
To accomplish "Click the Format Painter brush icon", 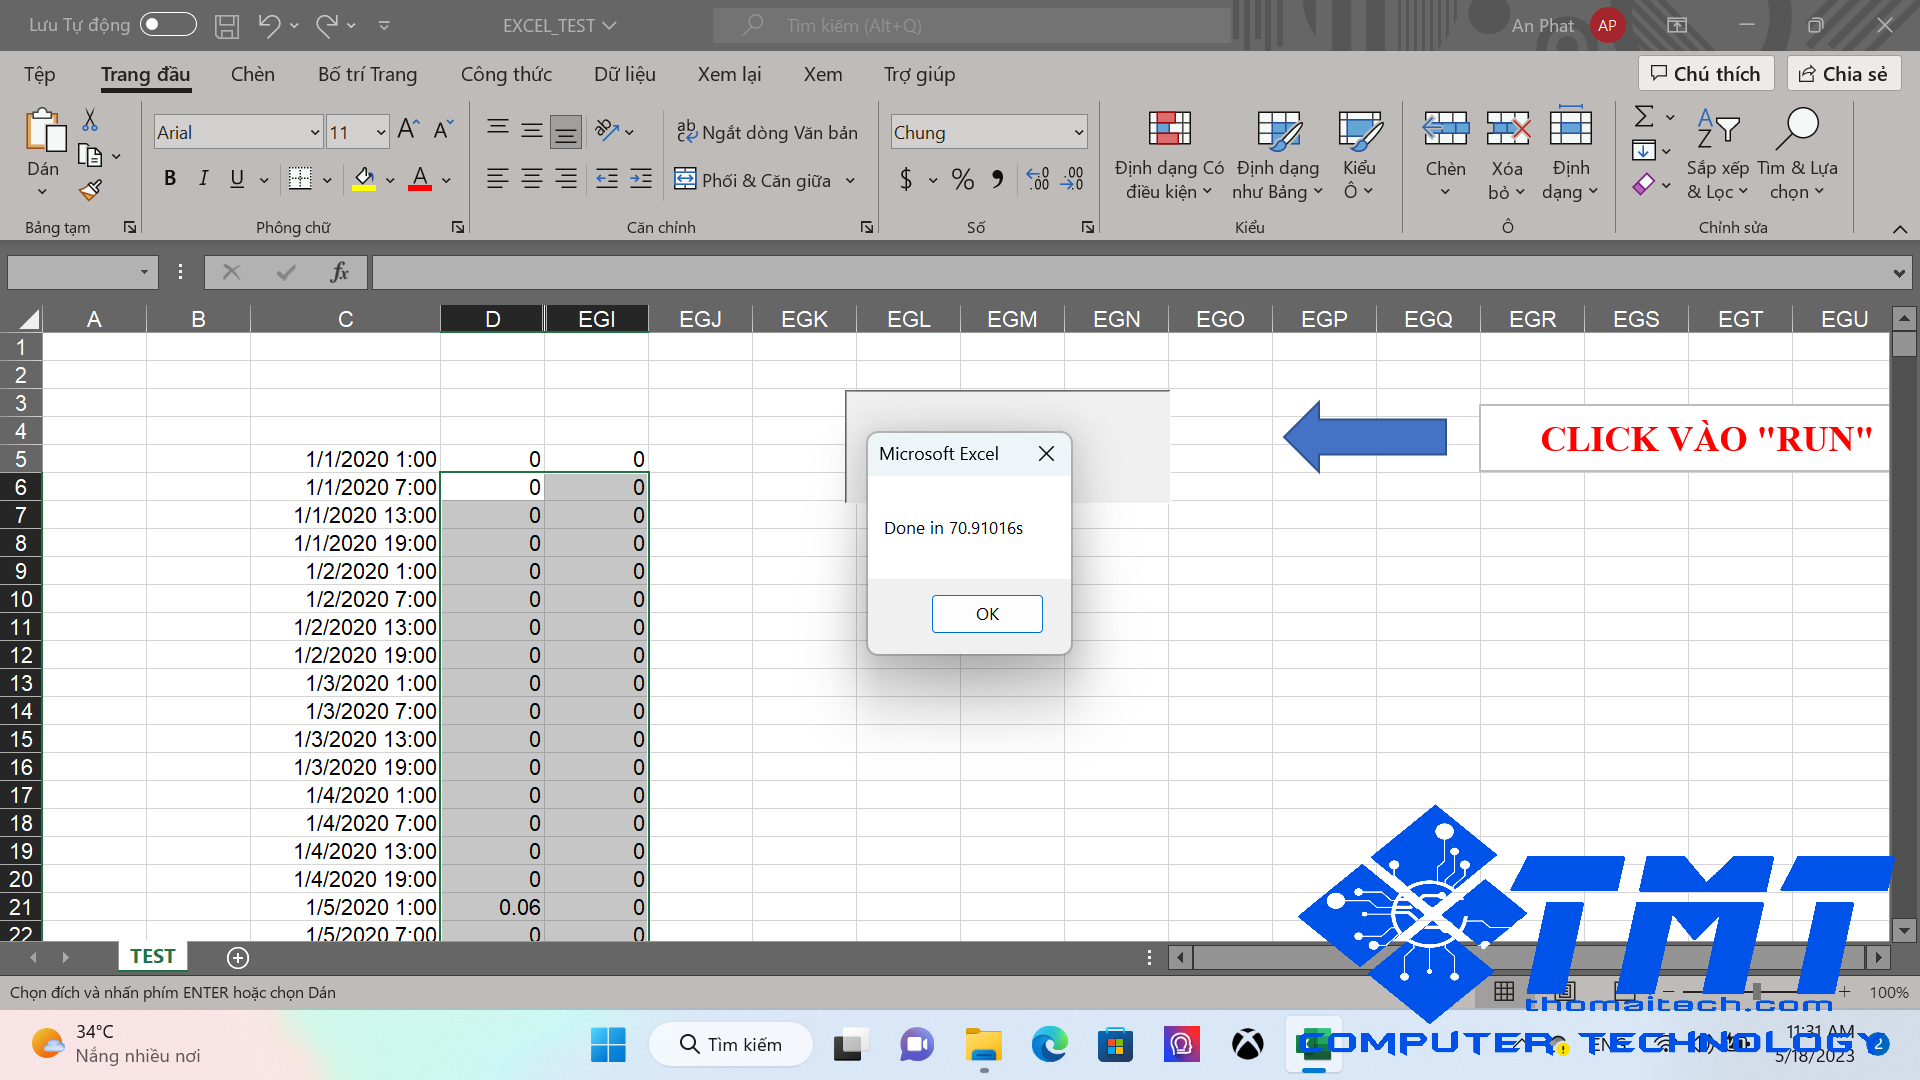I will [x=91, y=189].
